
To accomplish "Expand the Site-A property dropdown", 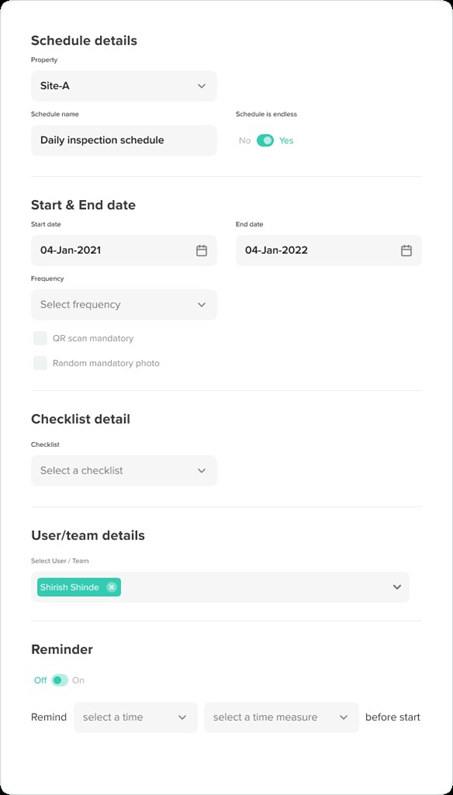I will pyautogui.click(x=124, y=86).
